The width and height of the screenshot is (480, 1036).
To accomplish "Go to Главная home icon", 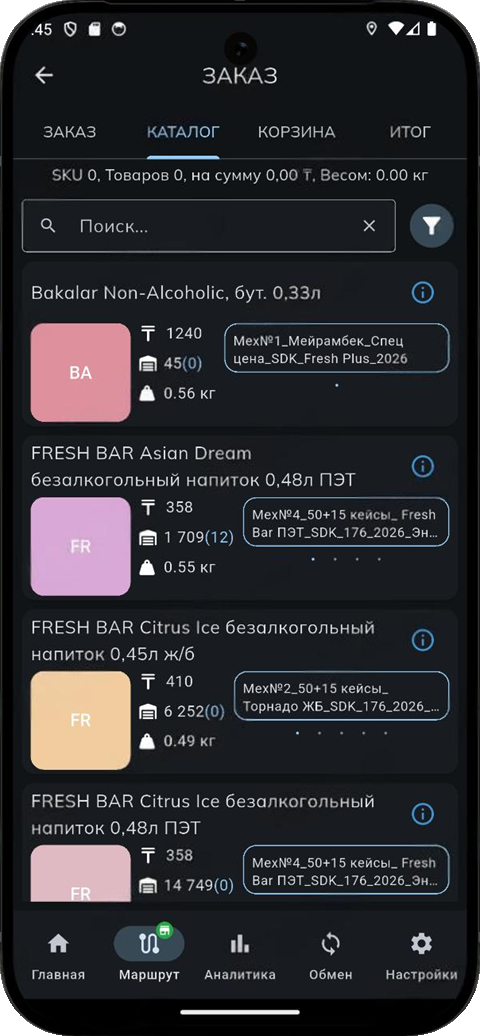I will tap(58, 944).
